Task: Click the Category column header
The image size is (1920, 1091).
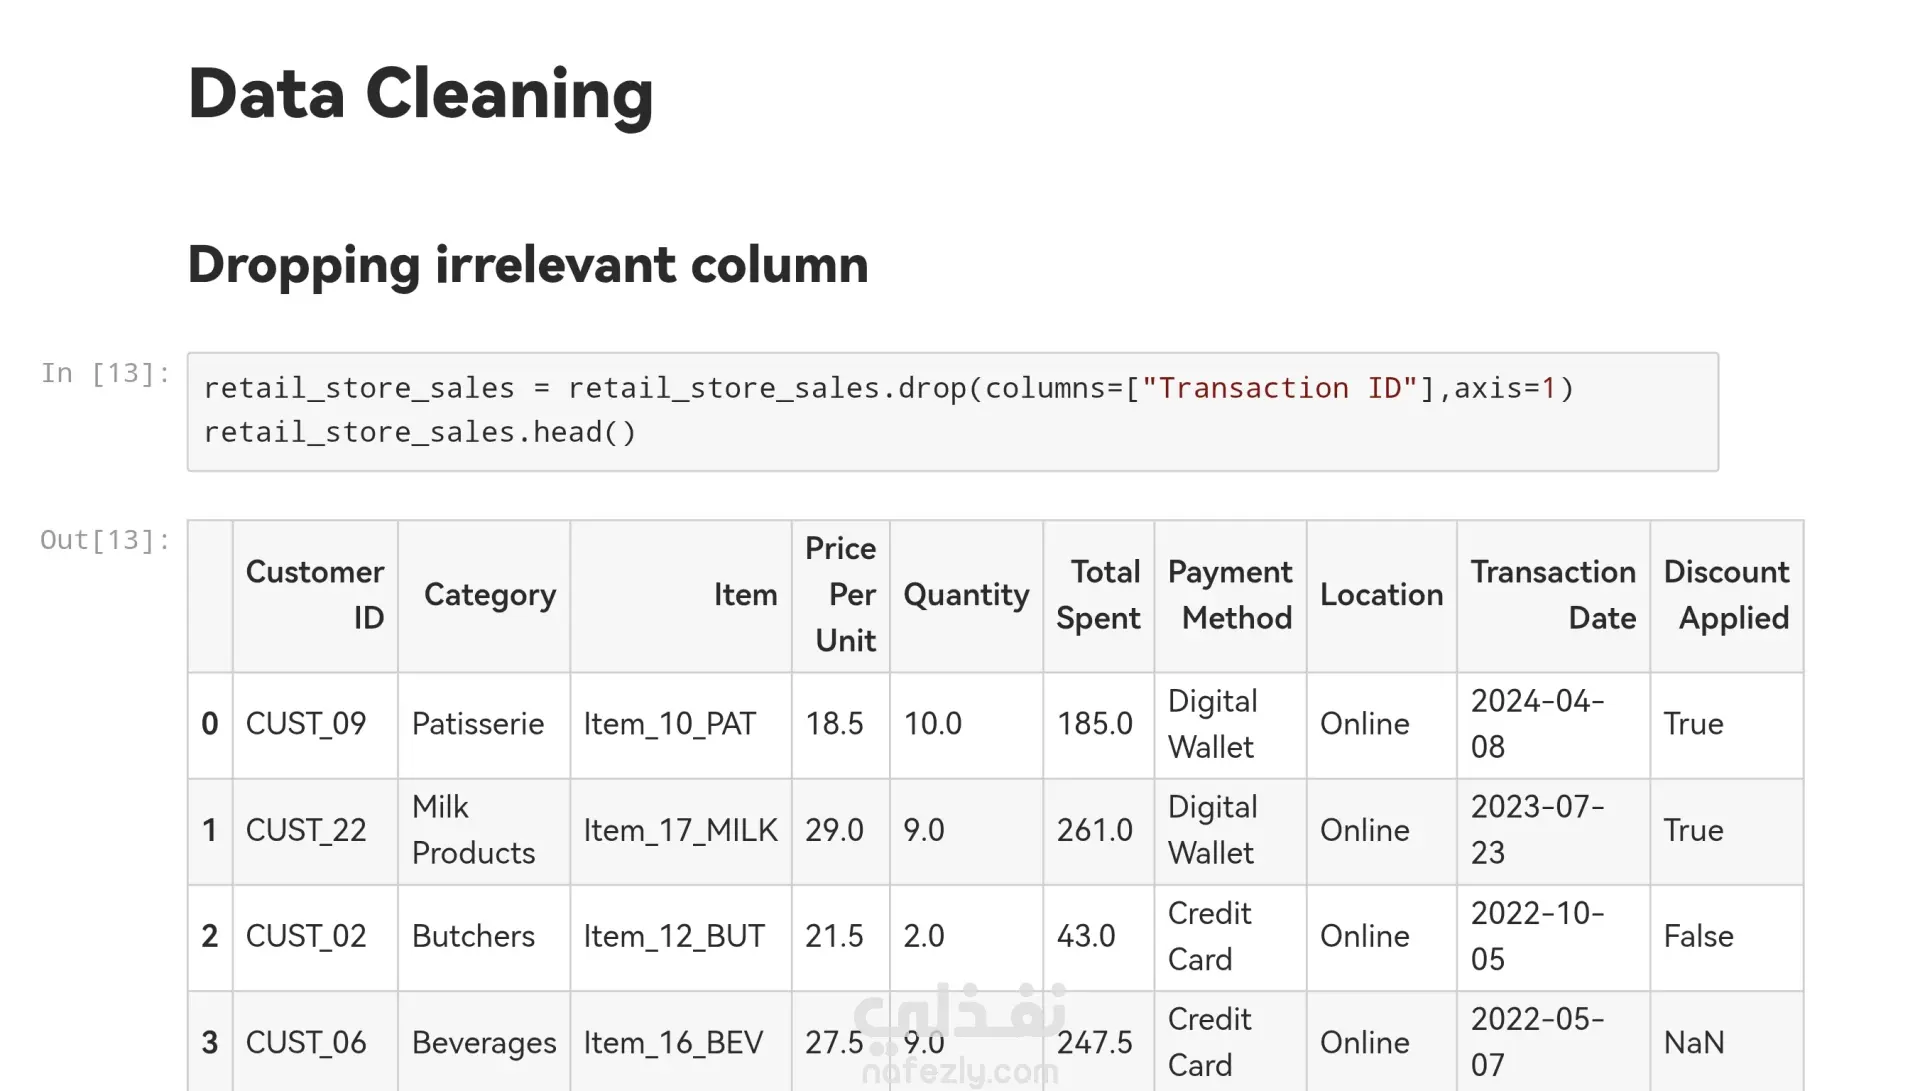Action: pos(484,595)
